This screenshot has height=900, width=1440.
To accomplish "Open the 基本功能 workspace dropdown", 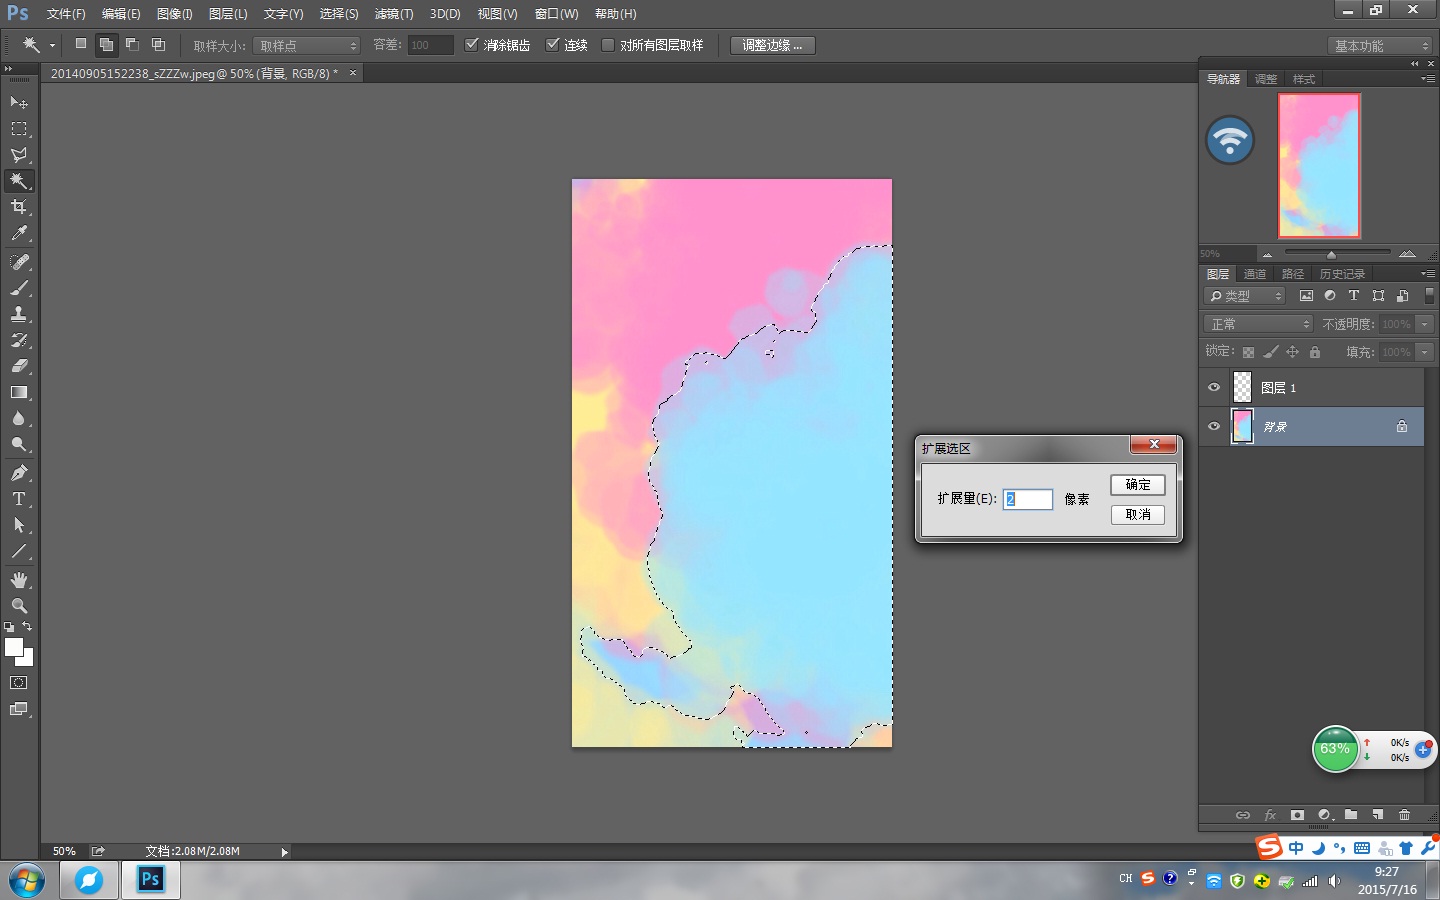I will 1381,46.
